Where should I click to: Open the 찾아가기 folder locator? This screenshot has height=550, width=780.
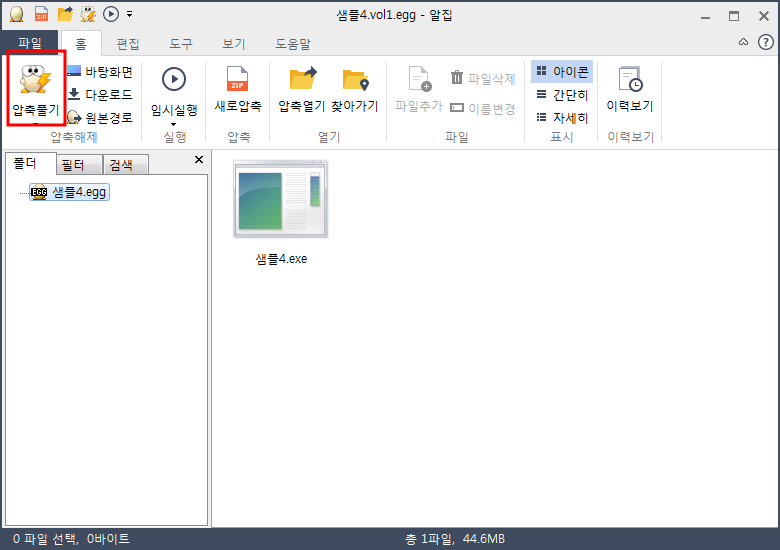coord(355,90)
